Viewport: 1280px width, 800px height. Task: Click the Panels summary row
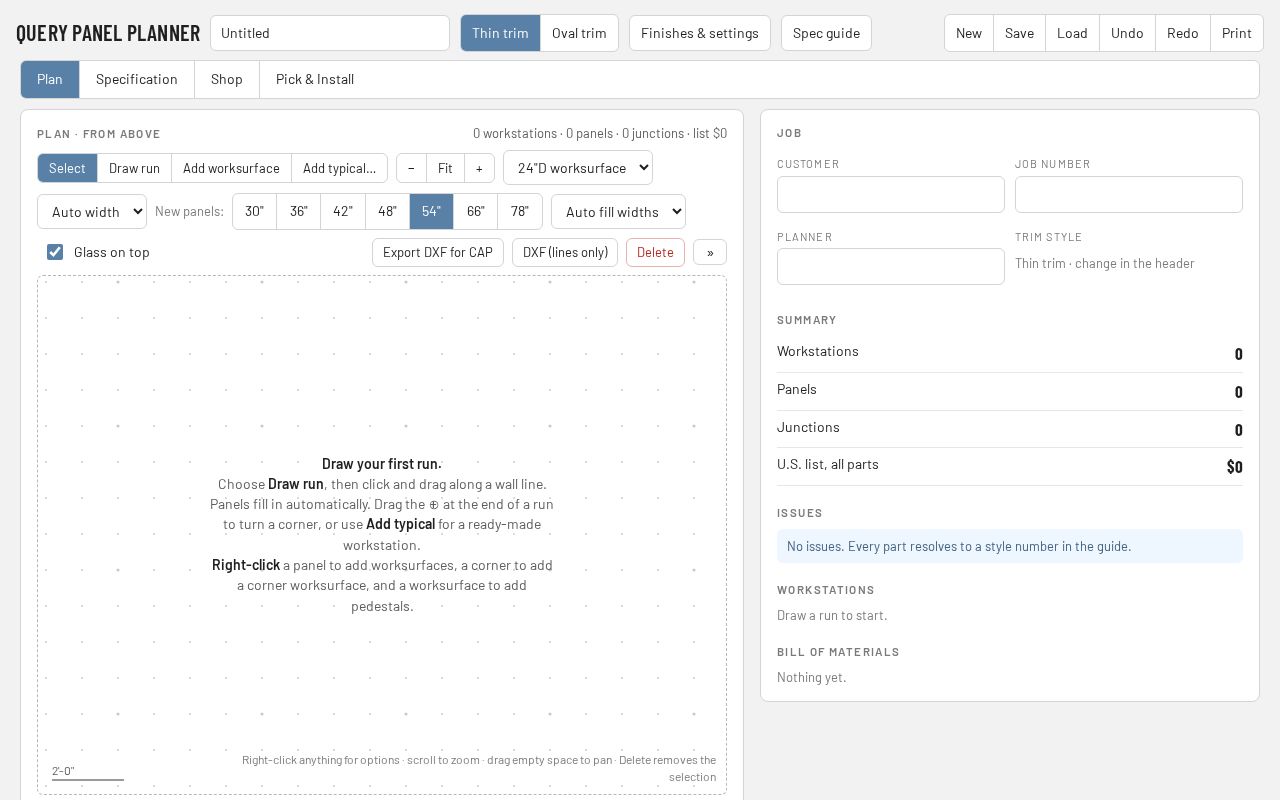[x=1010, y=391]
